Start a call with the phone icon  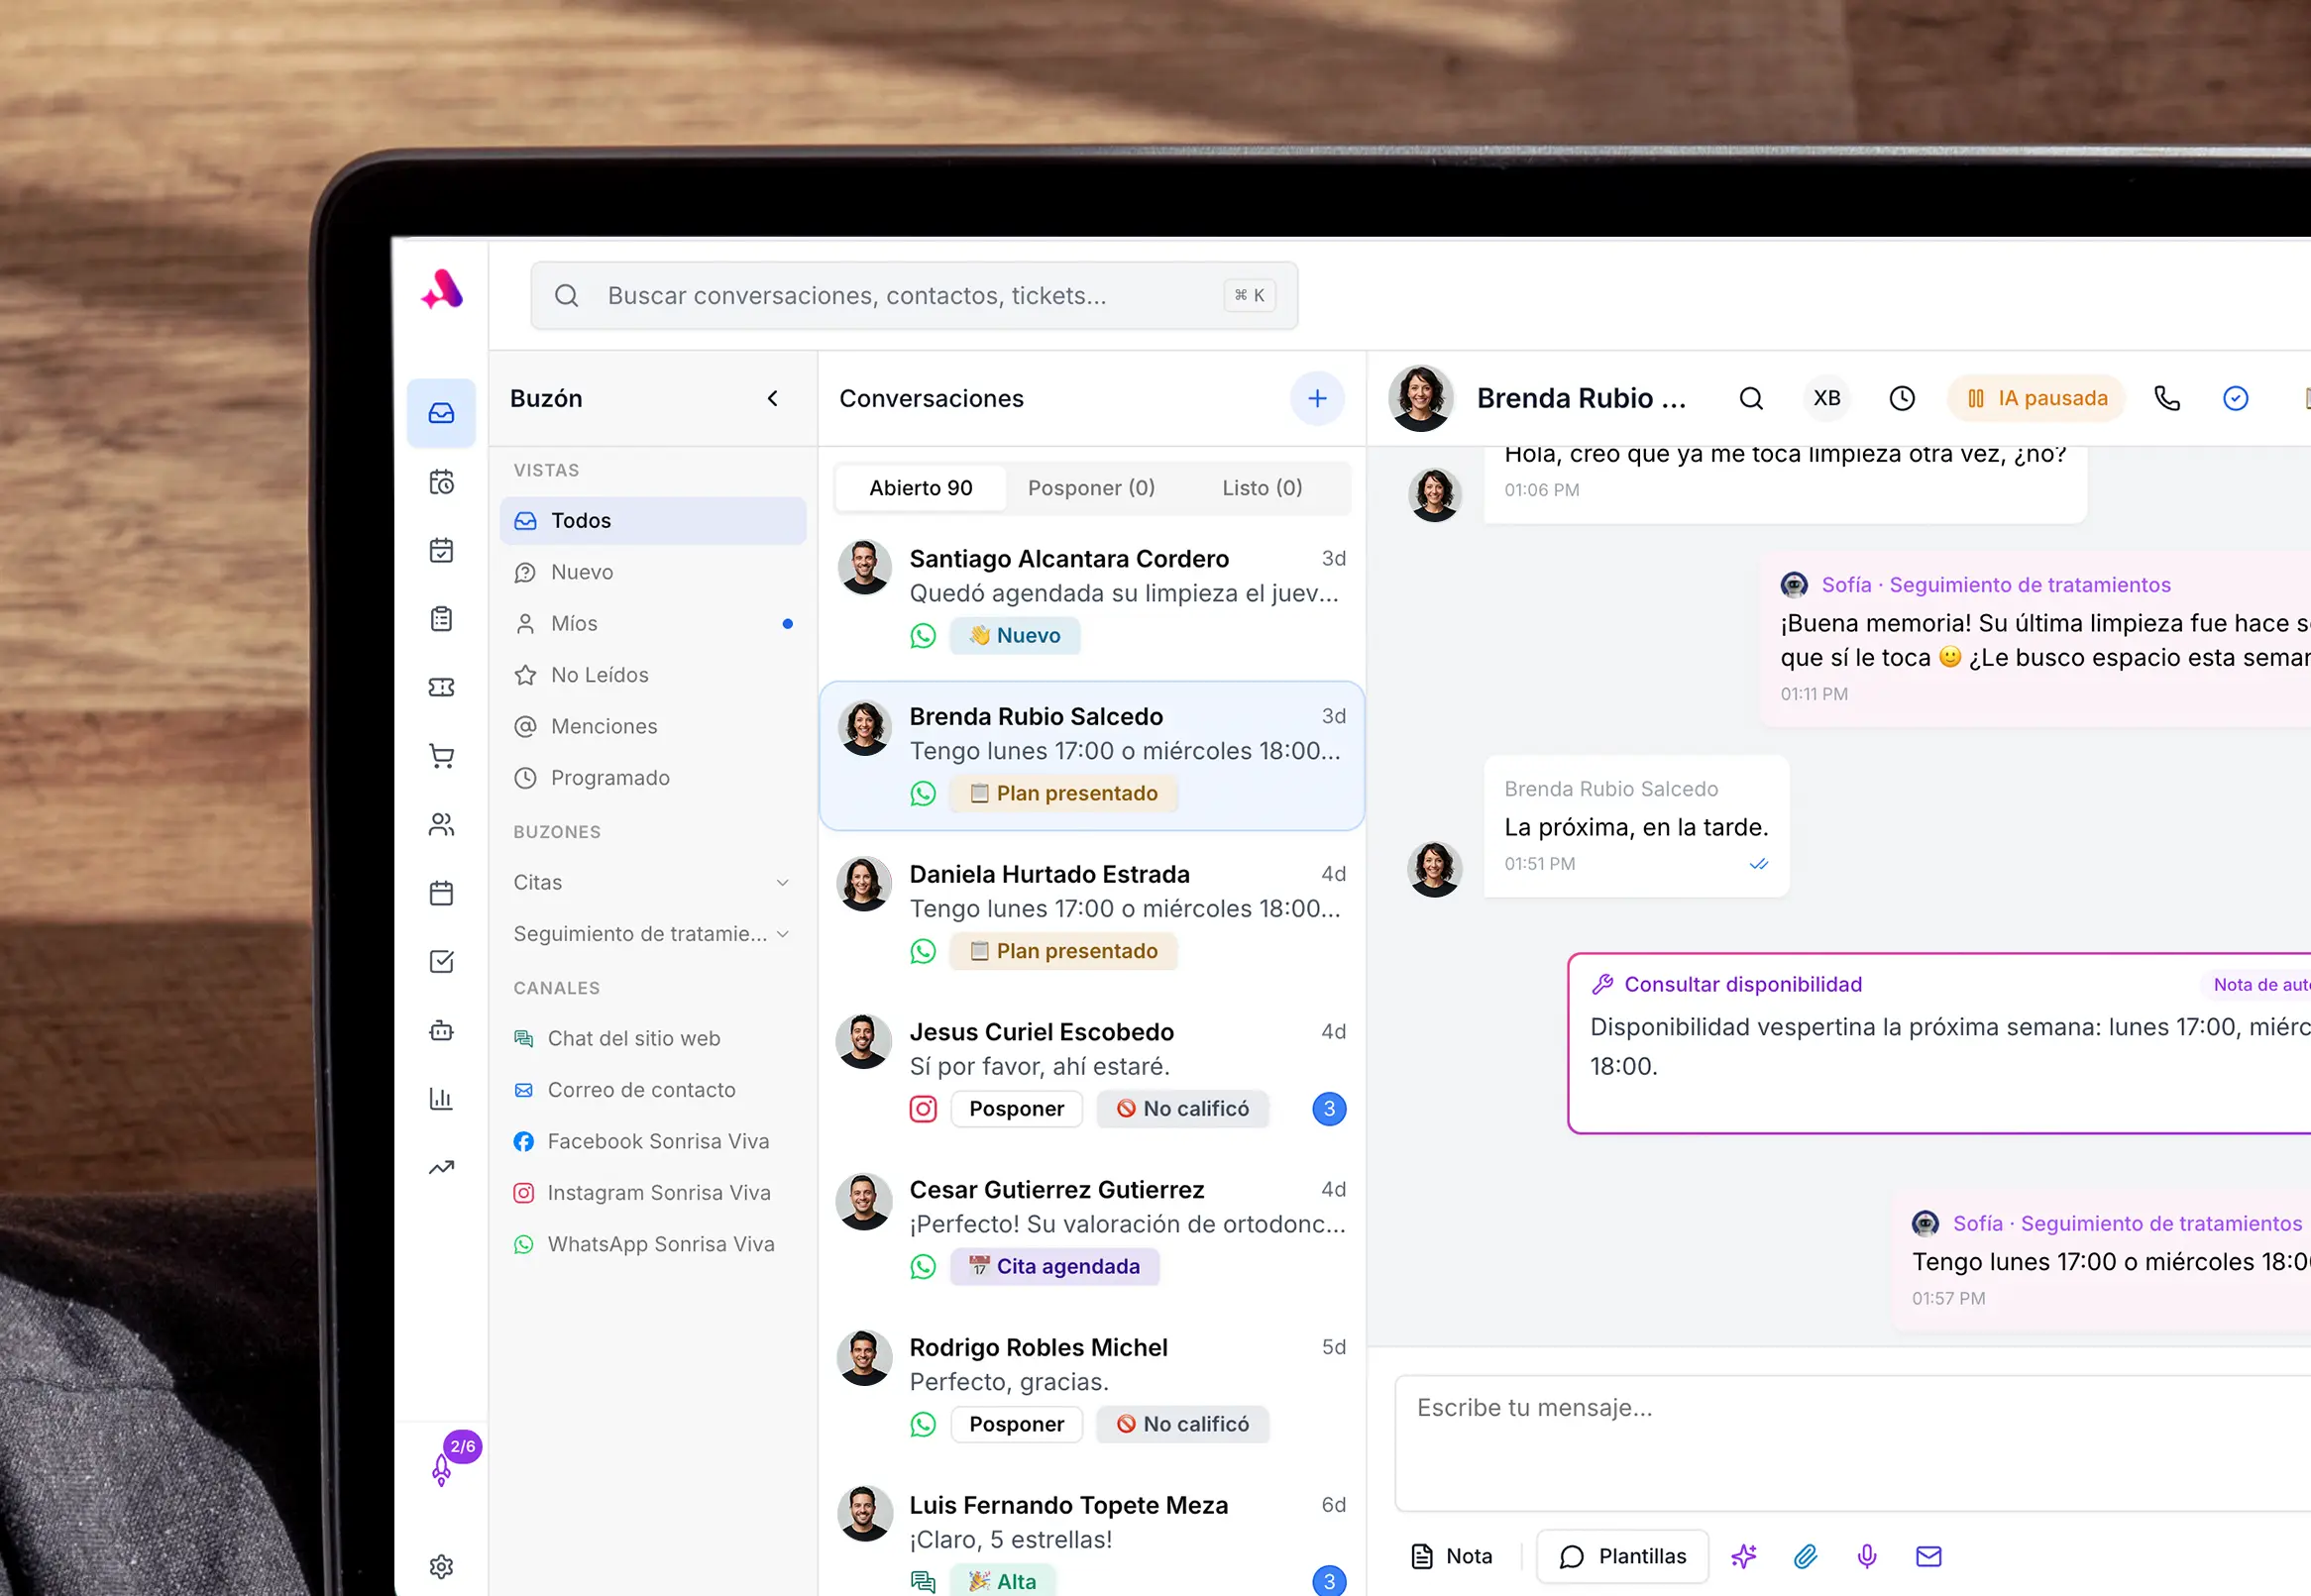point(2167,398)
